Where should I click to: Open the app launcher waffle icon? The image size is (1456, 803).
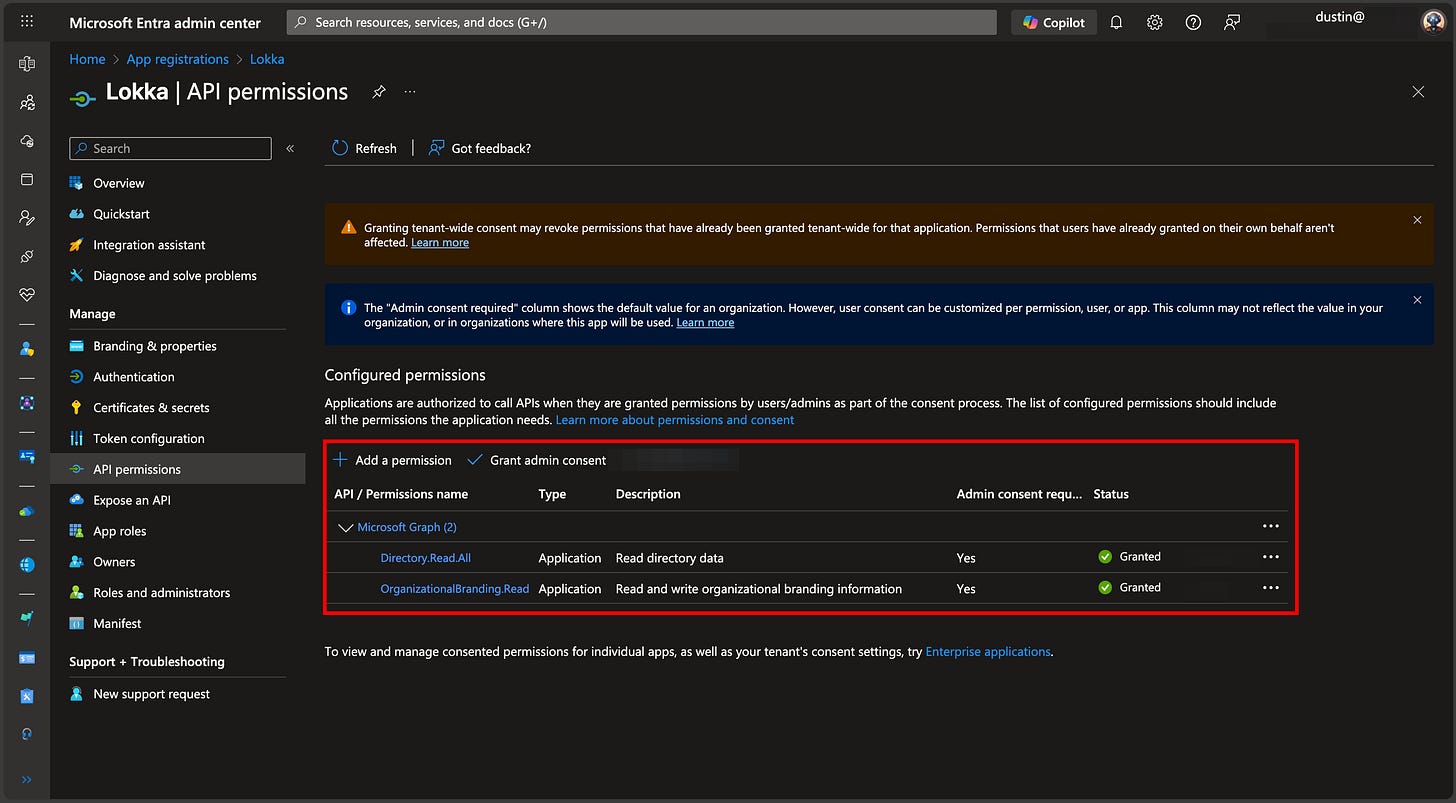27,22
